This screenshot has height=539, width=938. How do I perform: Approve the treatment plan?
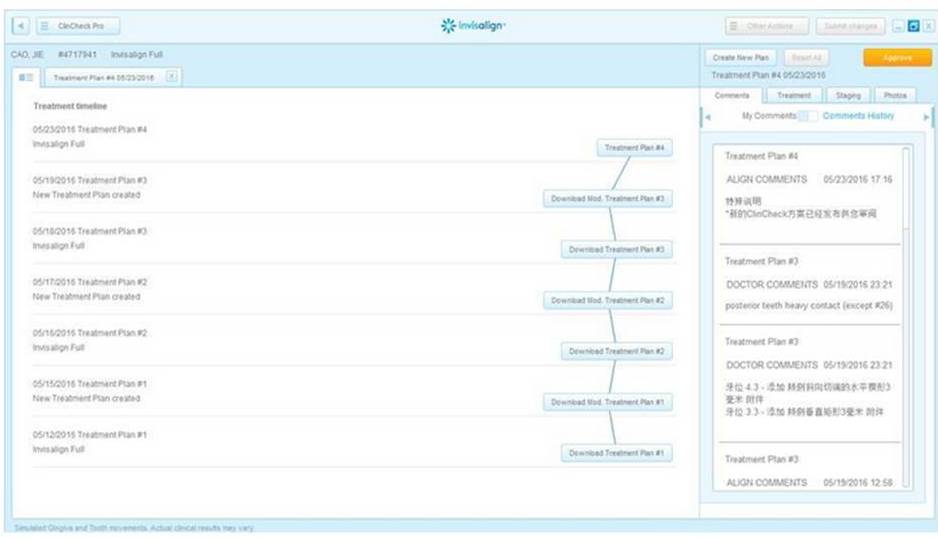[x=897, y=57]
